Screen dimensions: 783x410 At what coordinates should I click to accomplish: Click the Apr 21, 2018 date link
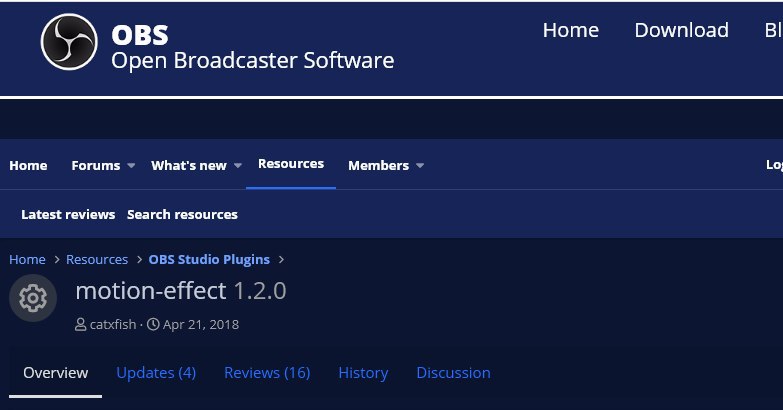(201, 325)
